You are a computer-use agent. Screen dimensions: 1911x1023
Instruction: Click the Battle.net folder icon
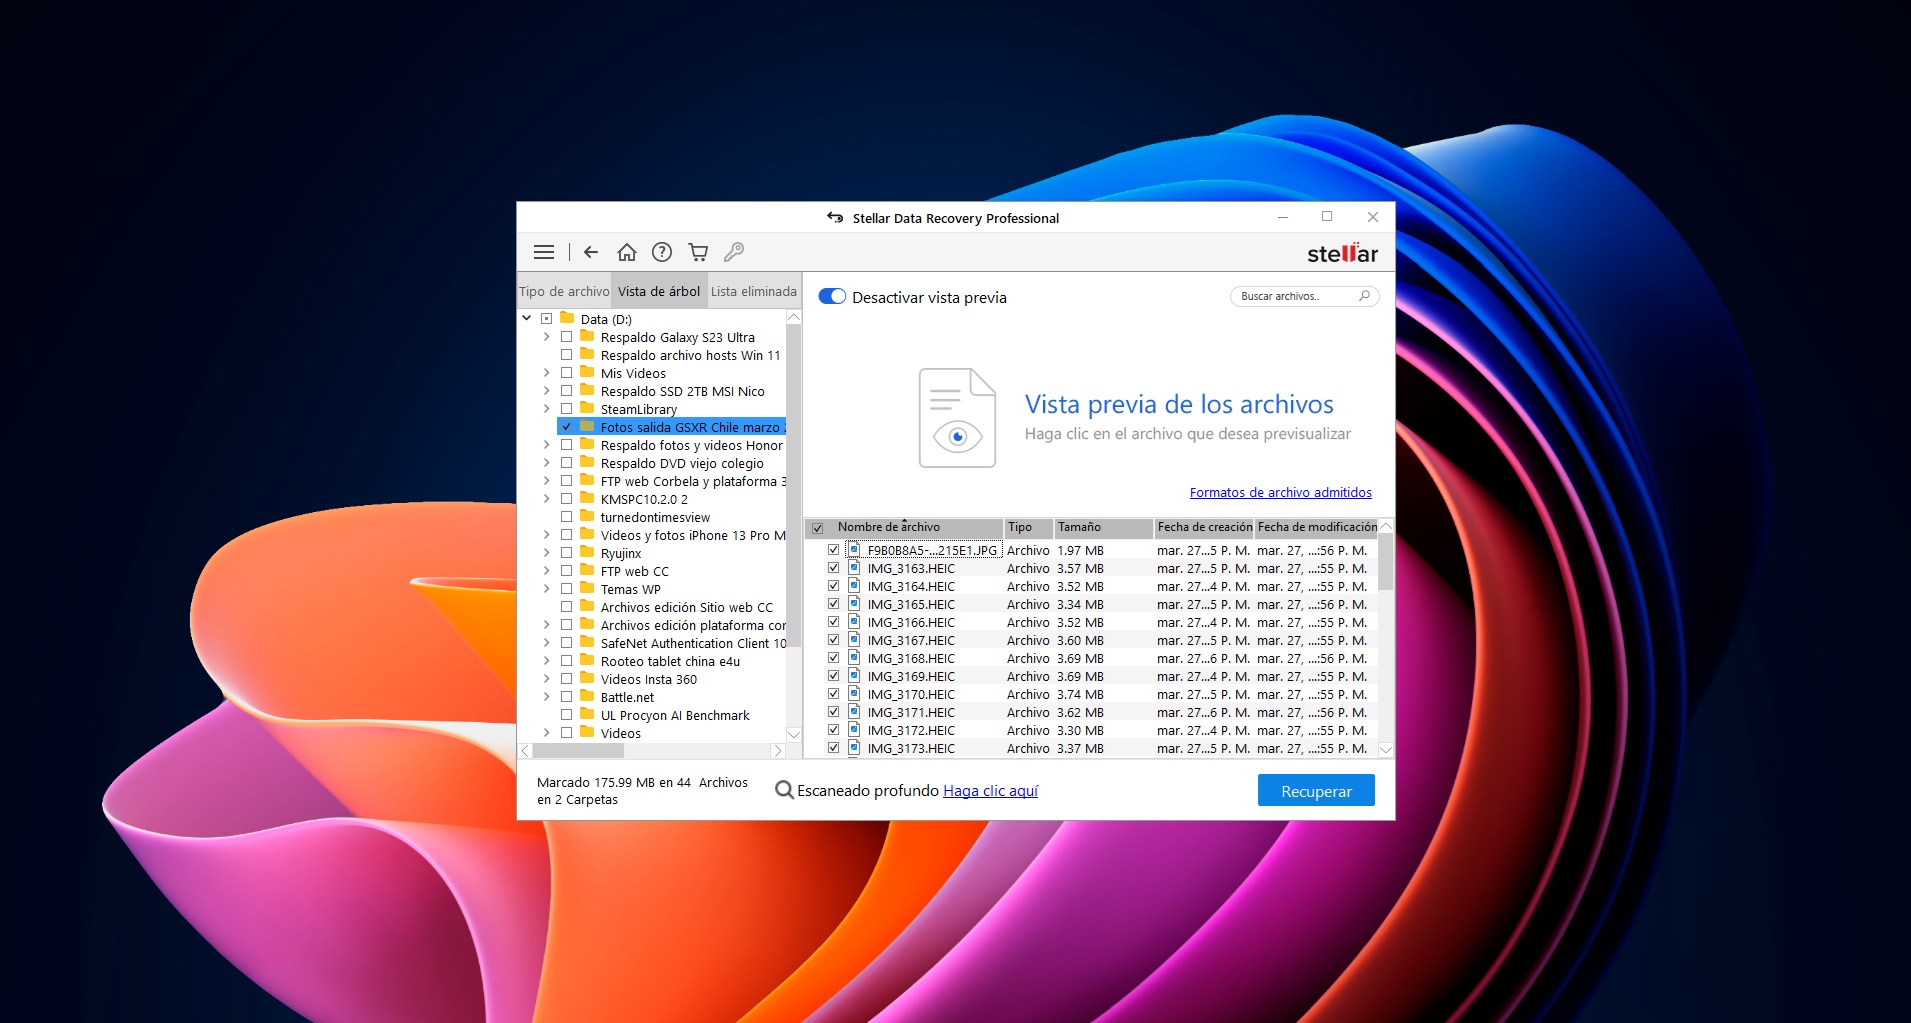[x=587, y=696]
